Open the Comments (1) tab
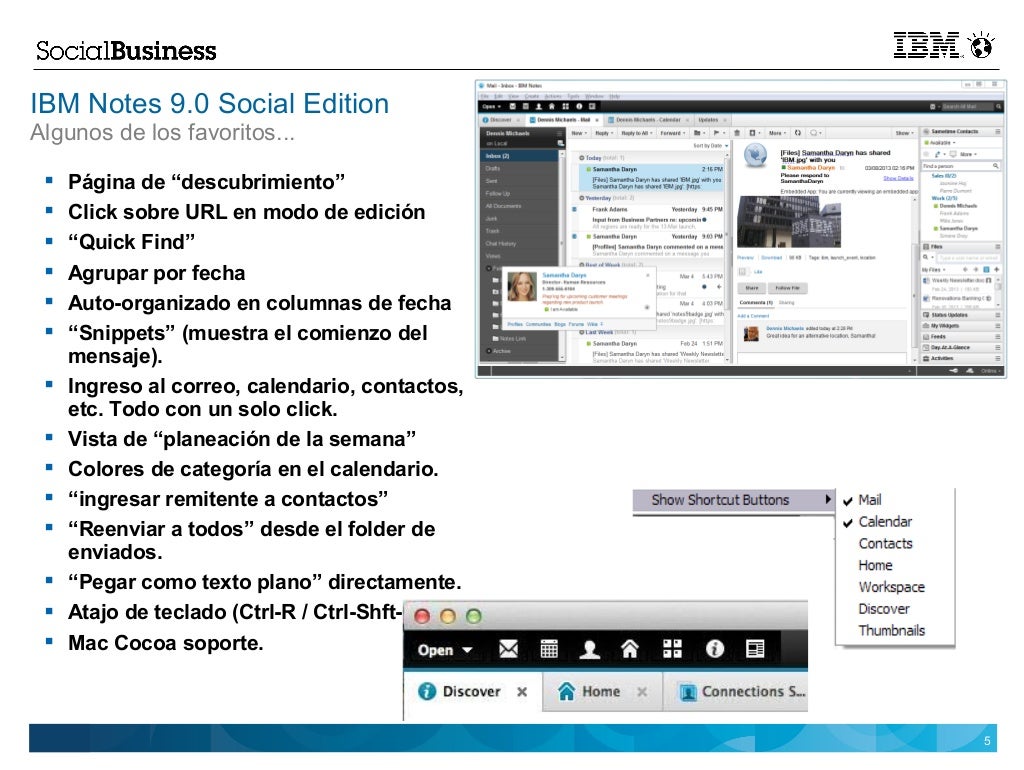The width and height of the screenshot is (1024, 770). [756, 303]
